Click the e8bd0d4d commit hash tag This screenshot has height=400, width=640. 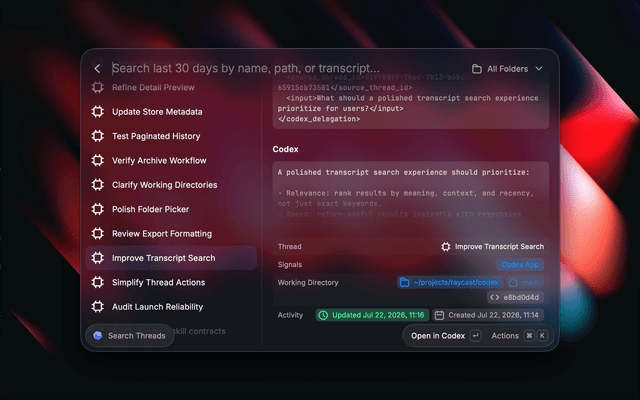515,297
